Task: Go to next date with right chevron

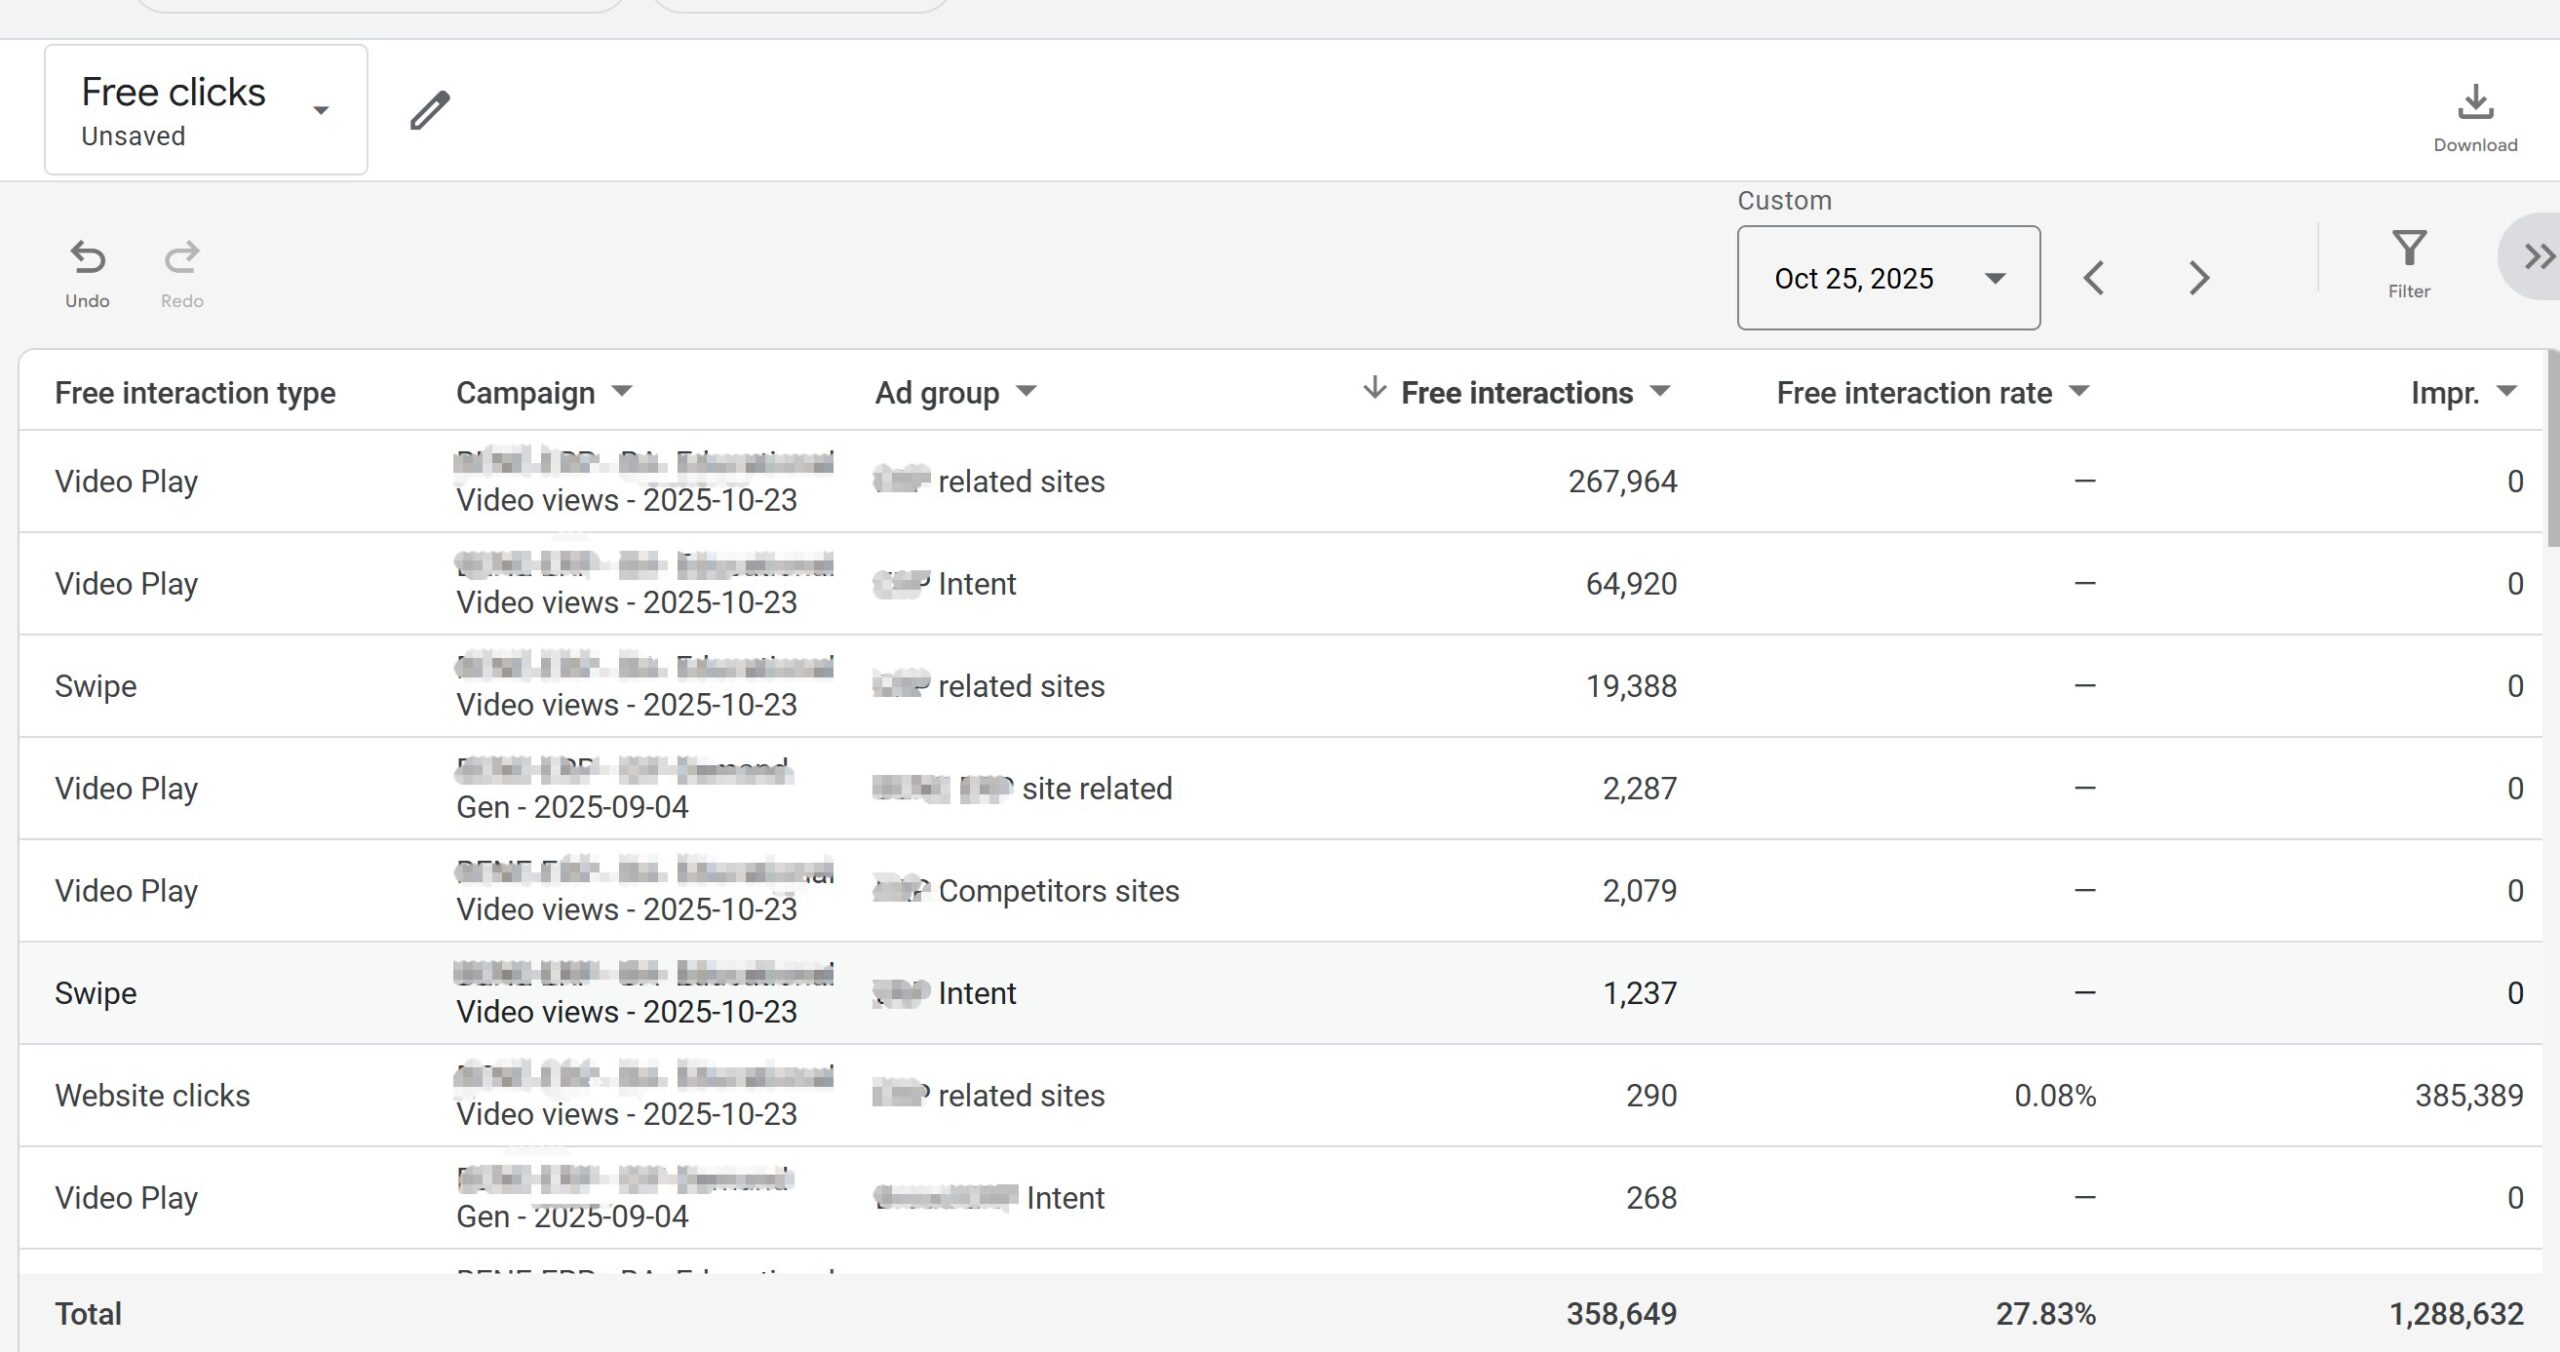Action: (x=2198, y=278)
